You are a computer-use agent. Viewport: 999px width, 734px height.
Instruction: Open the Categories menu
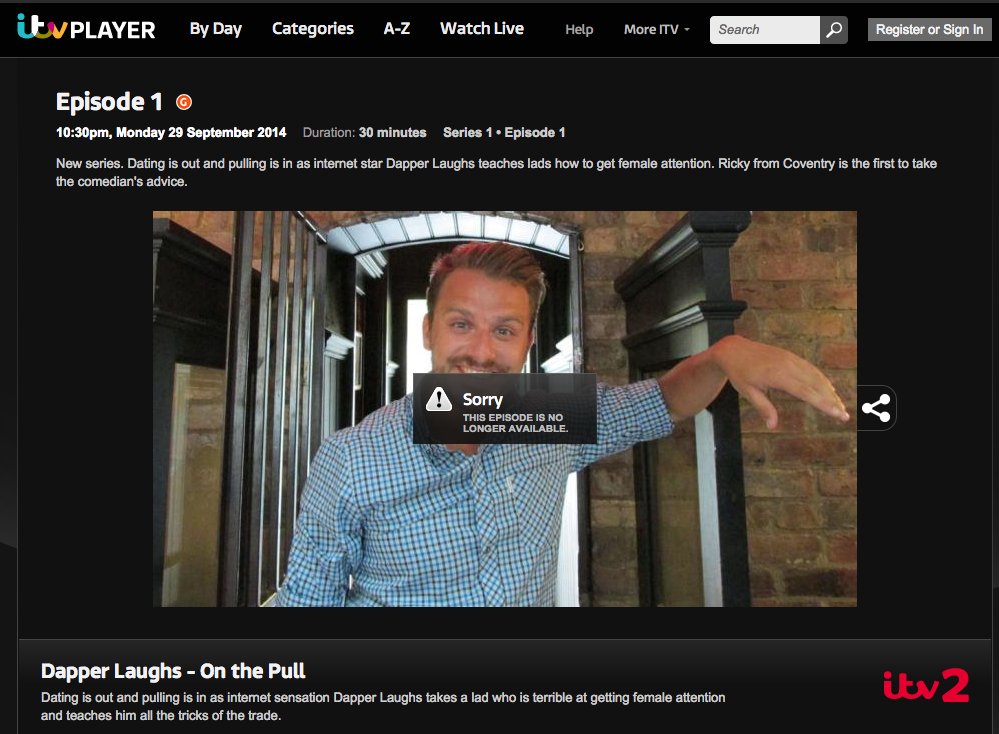pos(313,29)
